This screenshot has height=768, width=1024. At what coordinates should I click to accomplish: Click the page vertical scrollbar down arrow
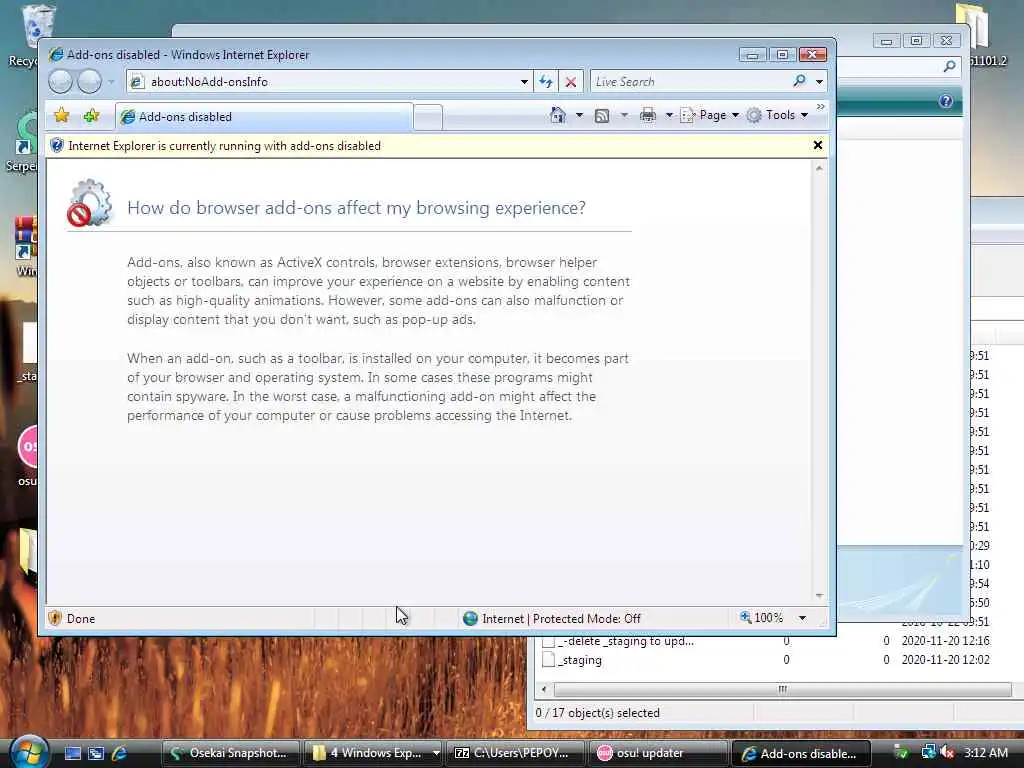pos(819,596)
